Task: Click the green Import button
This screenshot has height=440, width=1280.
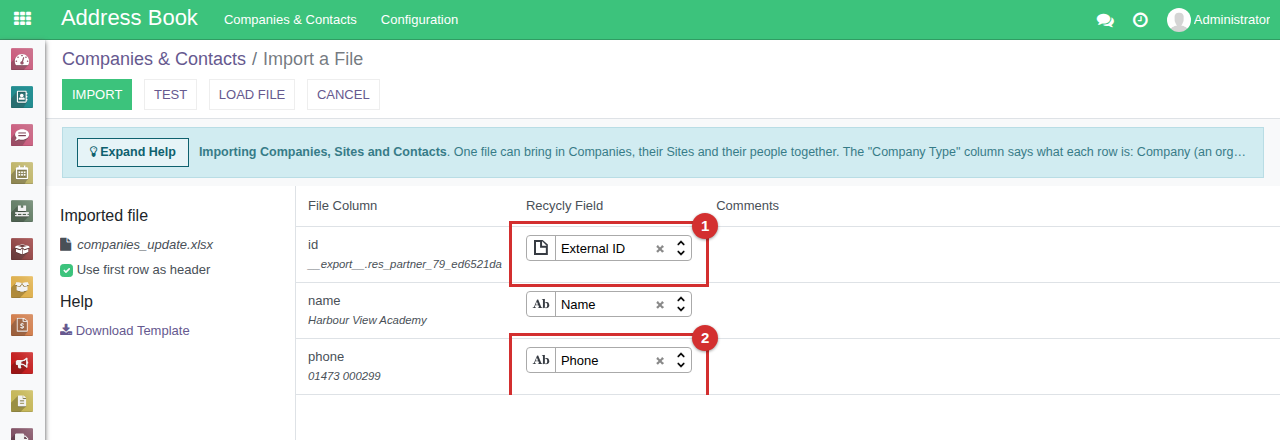Action: pos(97,95)
